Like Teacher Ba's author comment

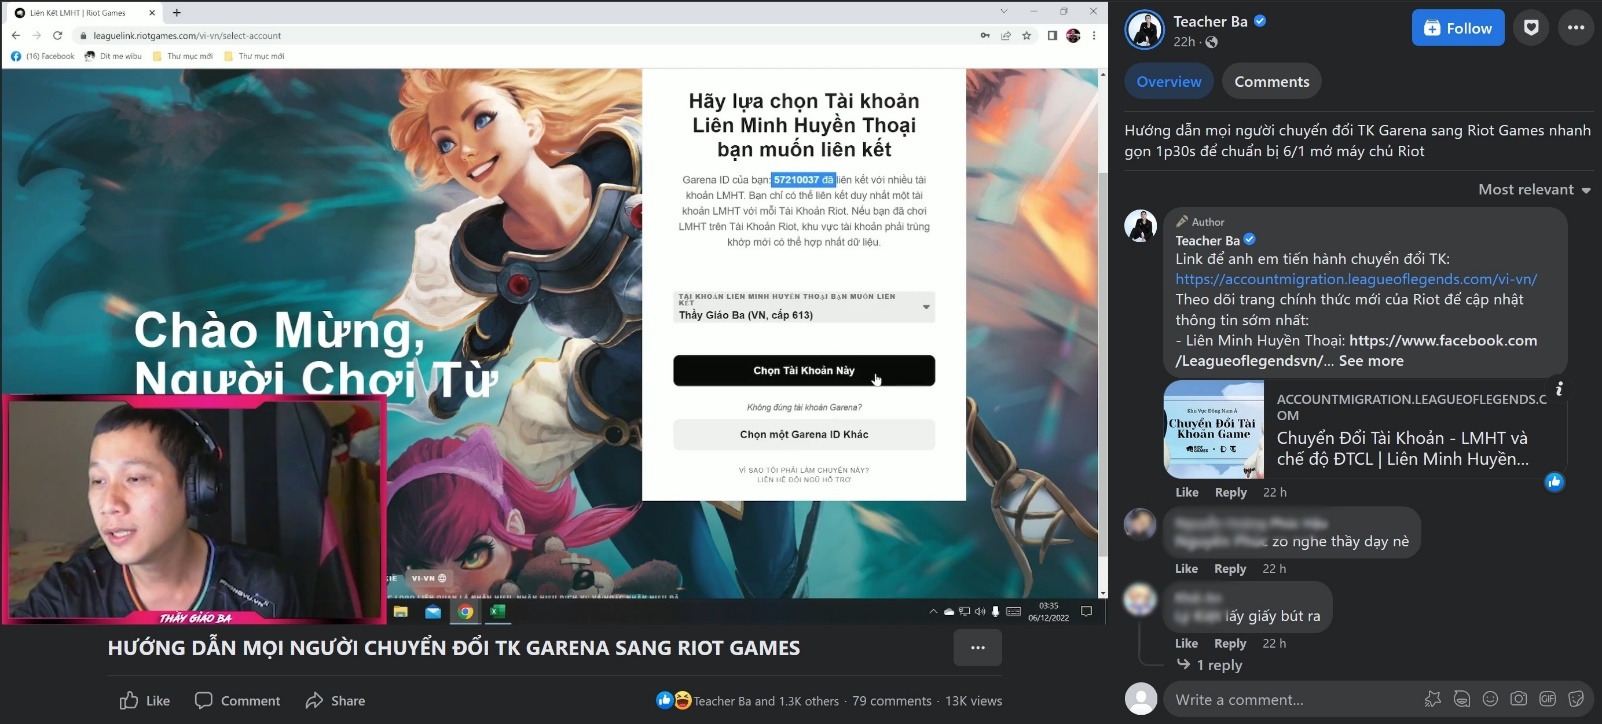(1187, 492)
